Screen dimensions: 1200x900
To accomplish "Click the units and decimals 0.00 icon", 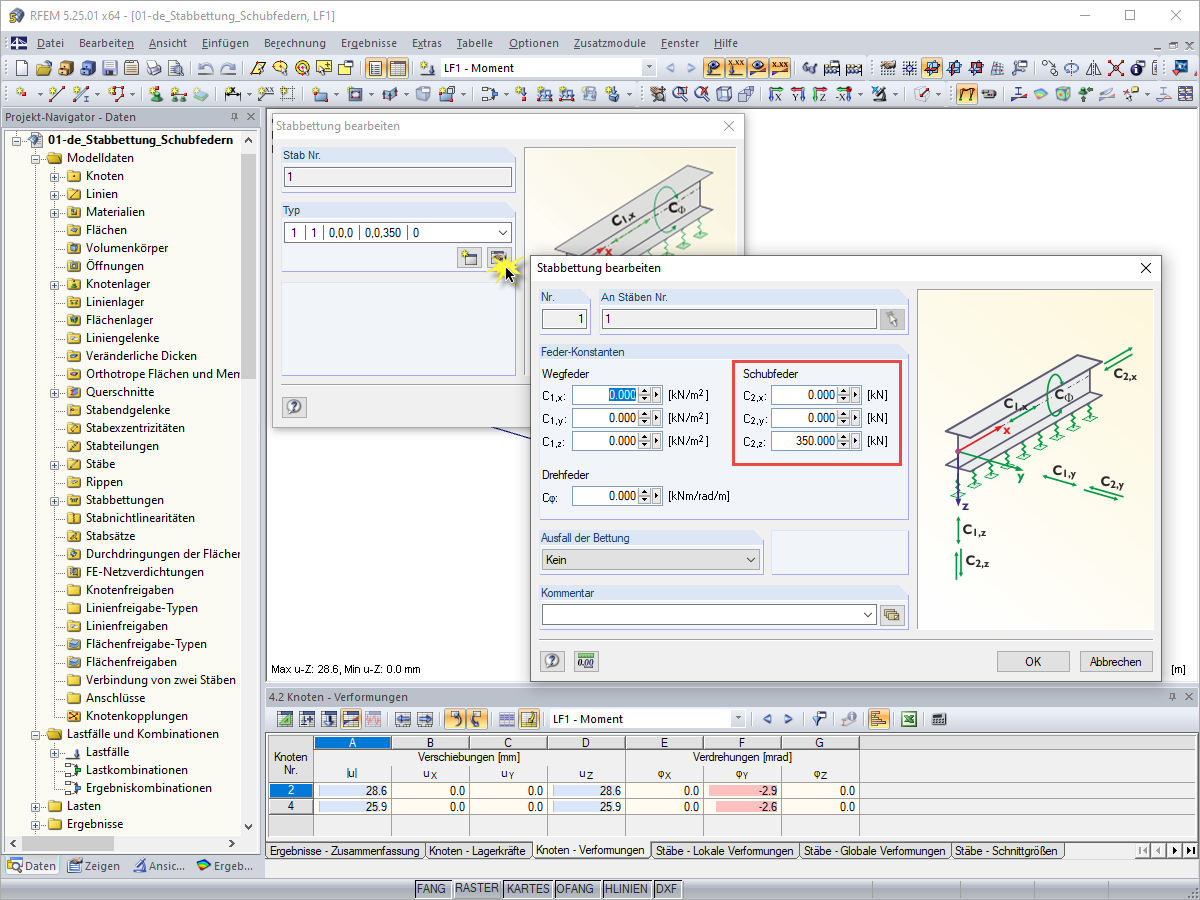I will (x=586, y=661).
